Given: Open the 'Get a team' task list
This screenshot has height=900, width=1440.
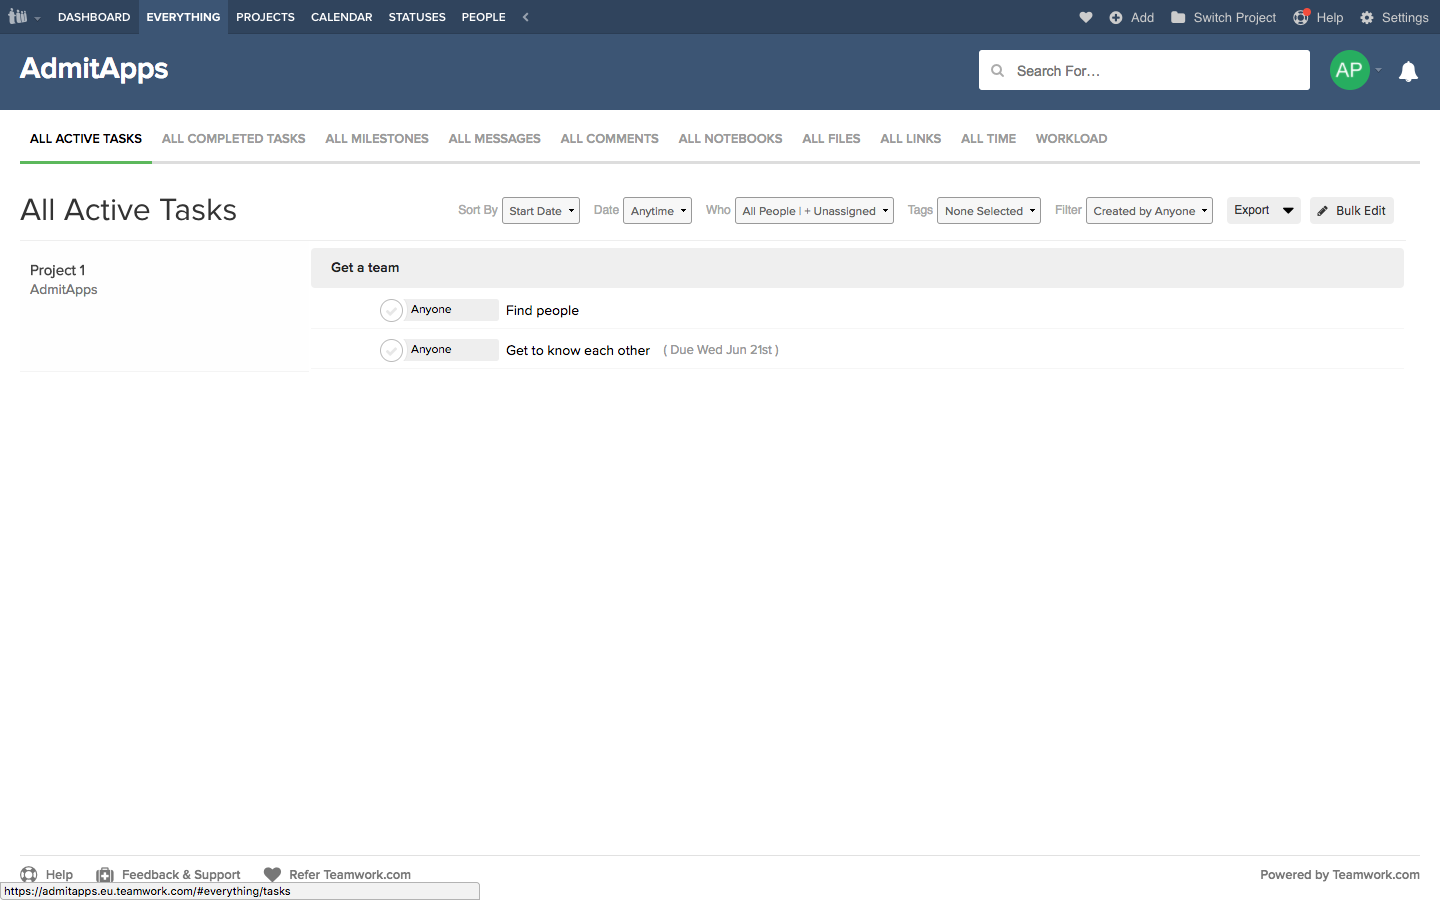Looking at the screenshot, I should tap(365, 268).
